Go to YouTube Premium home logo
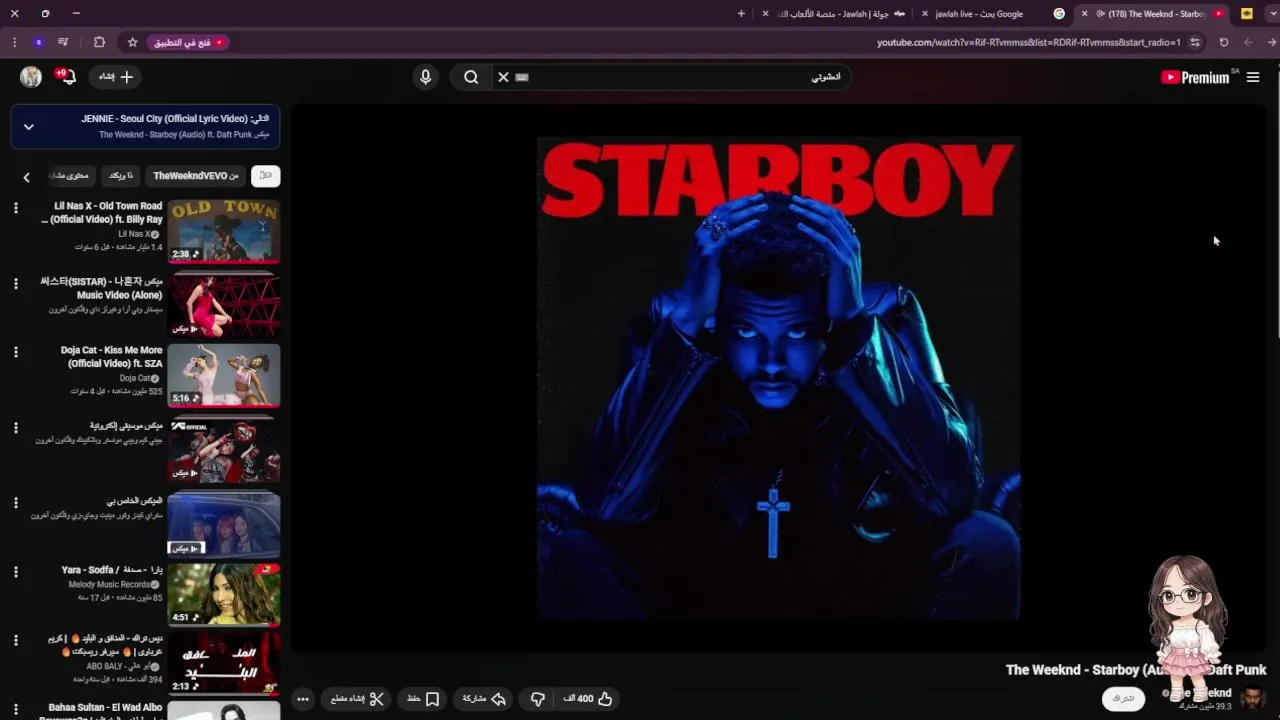Screen dimensions: 1280x720 coord(1197,77)
